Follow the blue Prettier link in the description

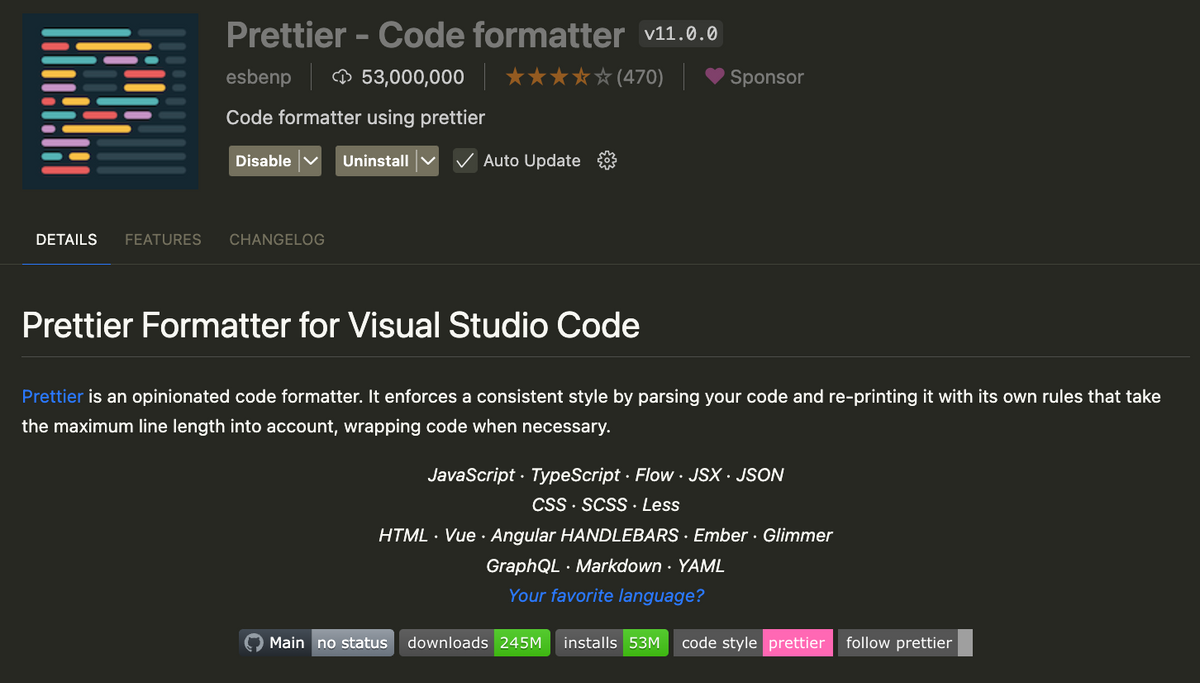coord(53,396)
